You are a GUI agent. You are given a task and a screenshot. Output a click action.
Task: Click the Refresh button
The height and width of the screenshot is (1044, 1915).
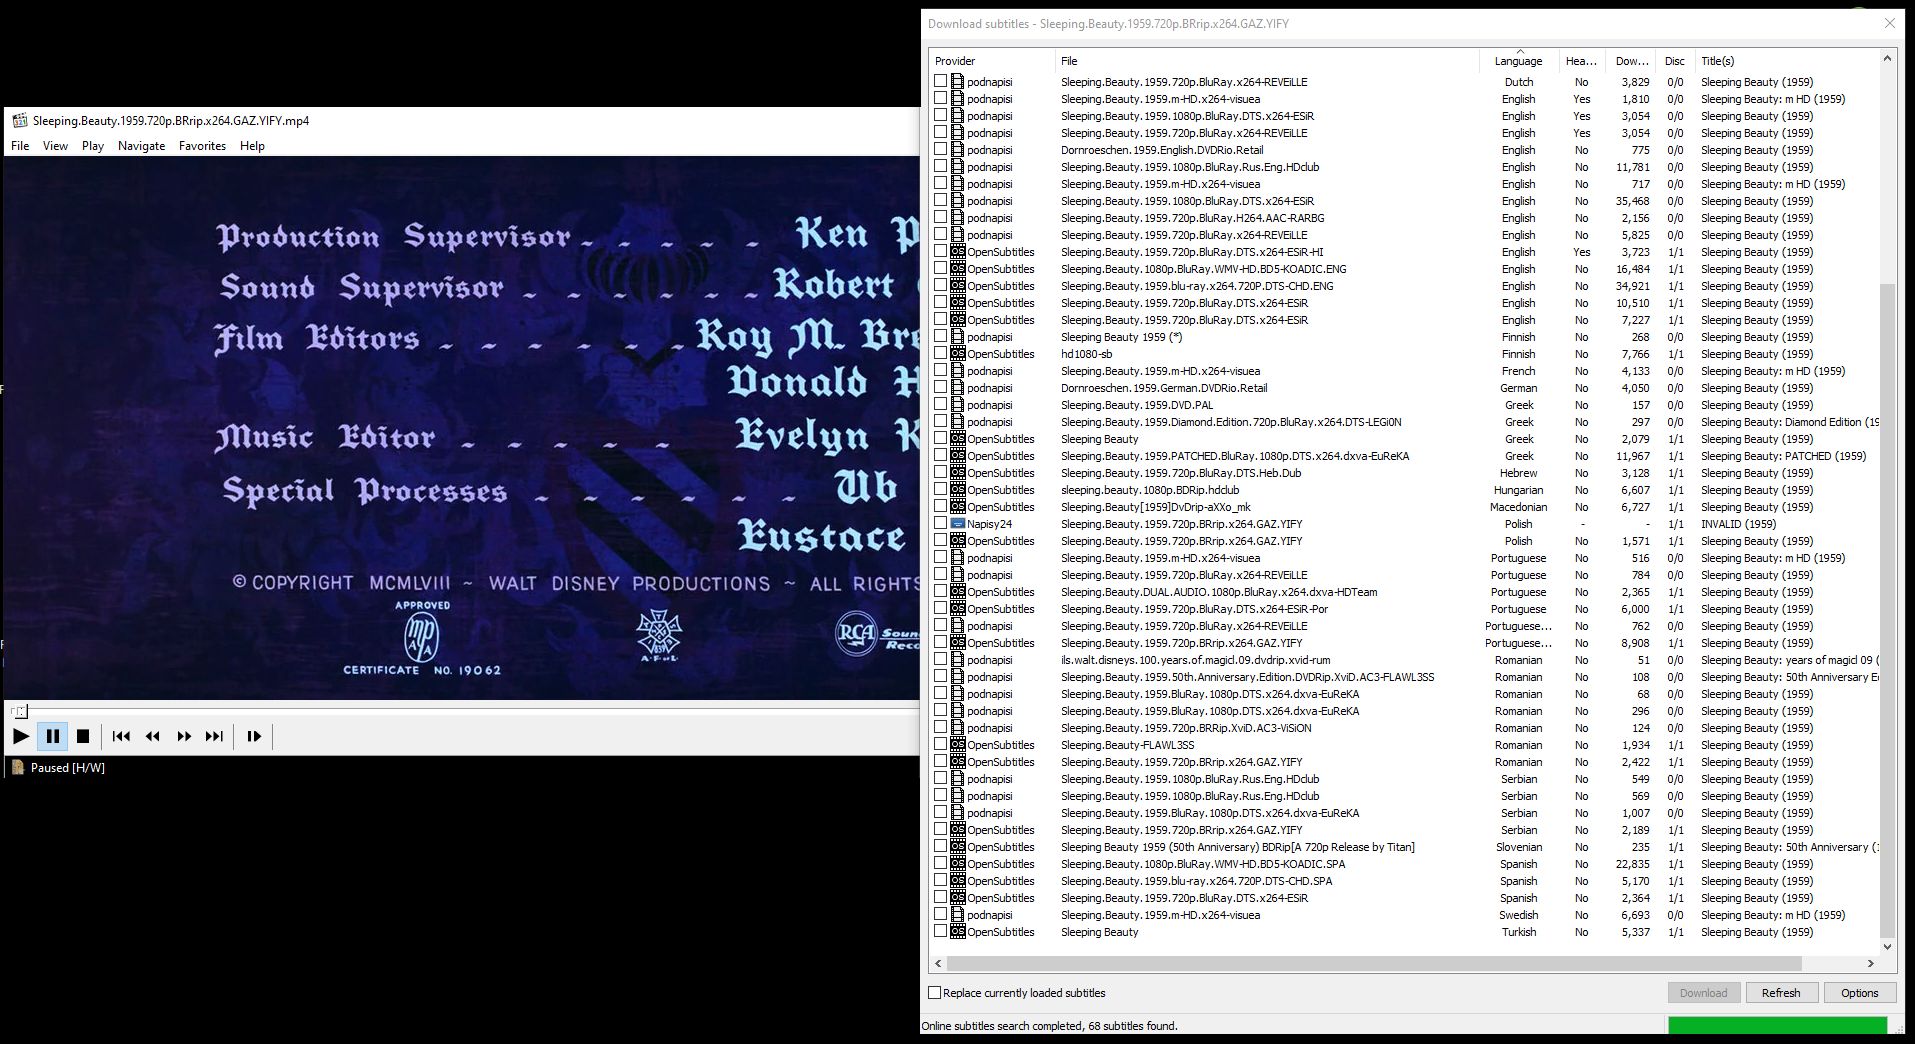[1781, 993]
